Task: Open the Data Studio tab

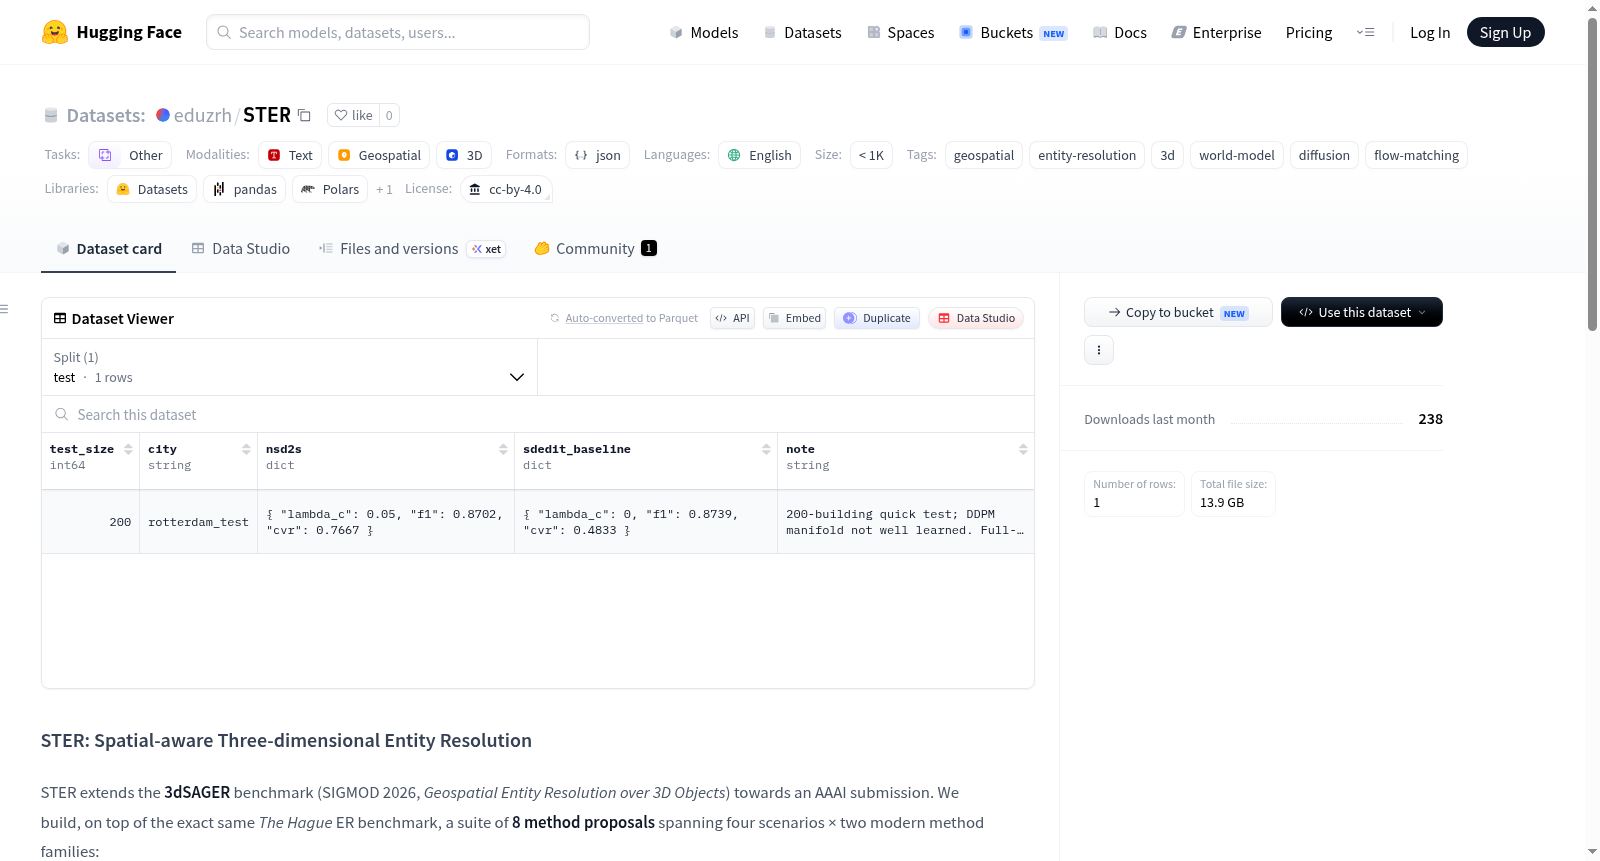Action: point(241,249)
